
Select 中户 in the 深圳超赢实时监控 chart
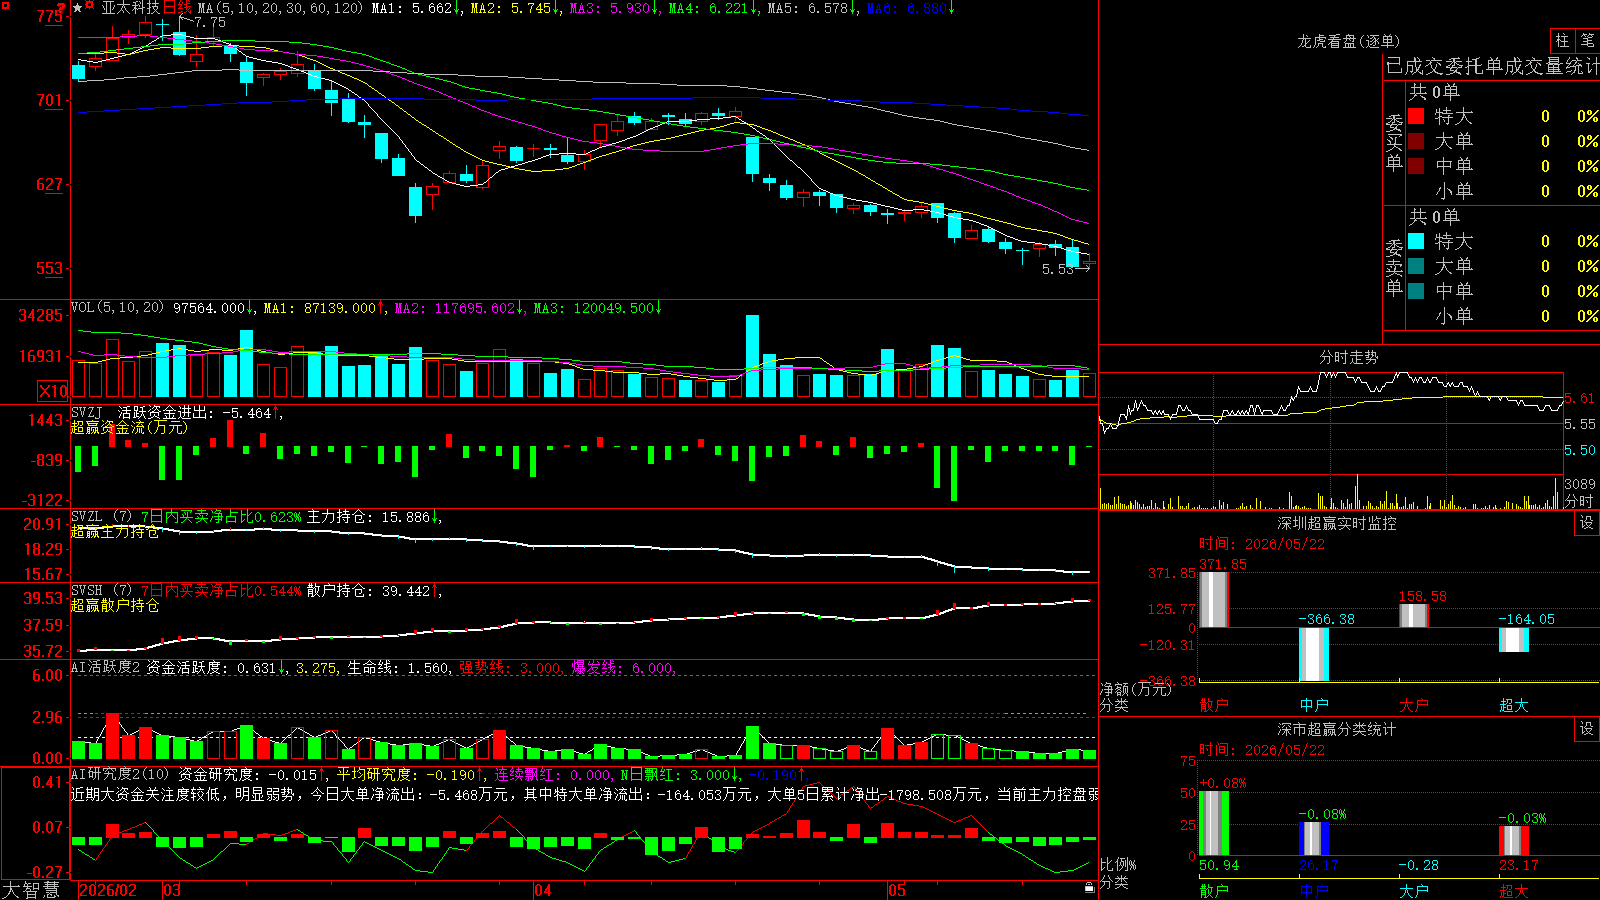(1314, 705)
